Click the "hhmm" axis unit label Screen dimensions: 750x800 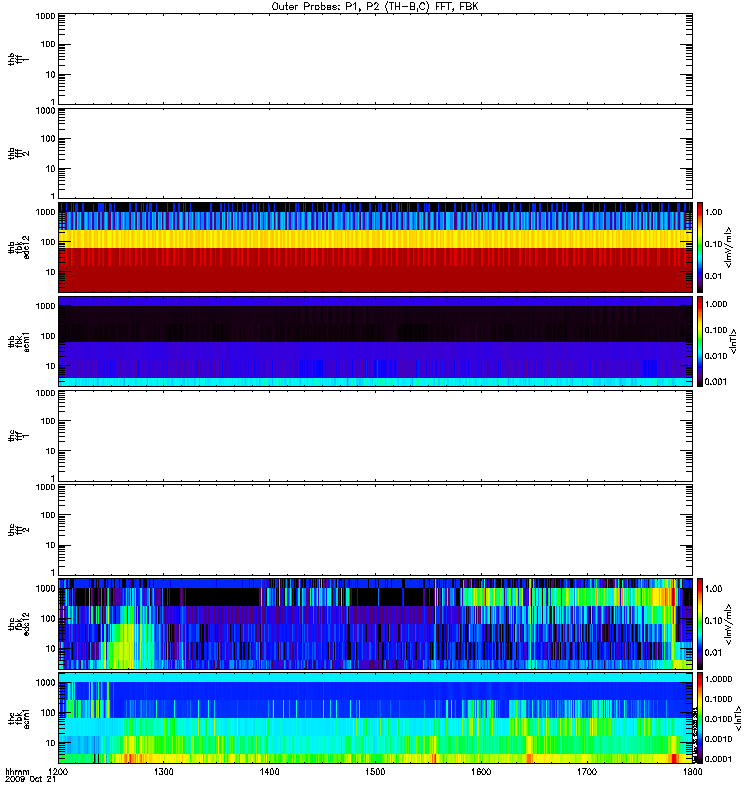(17, 771)
